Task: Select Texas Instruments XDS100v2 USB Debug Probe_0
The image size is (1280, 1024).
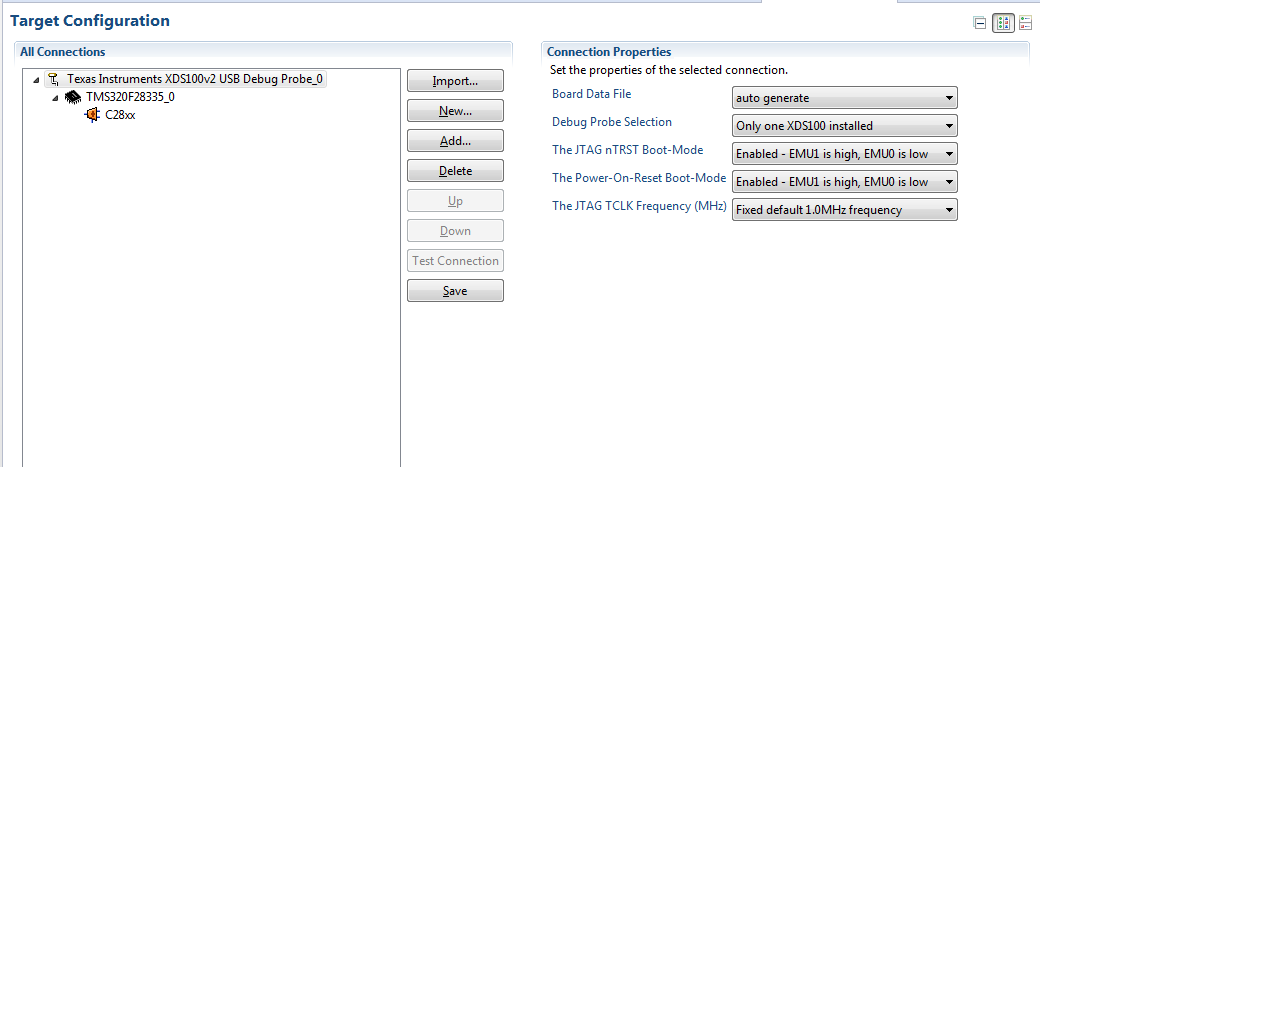Action: pos(195,79)
